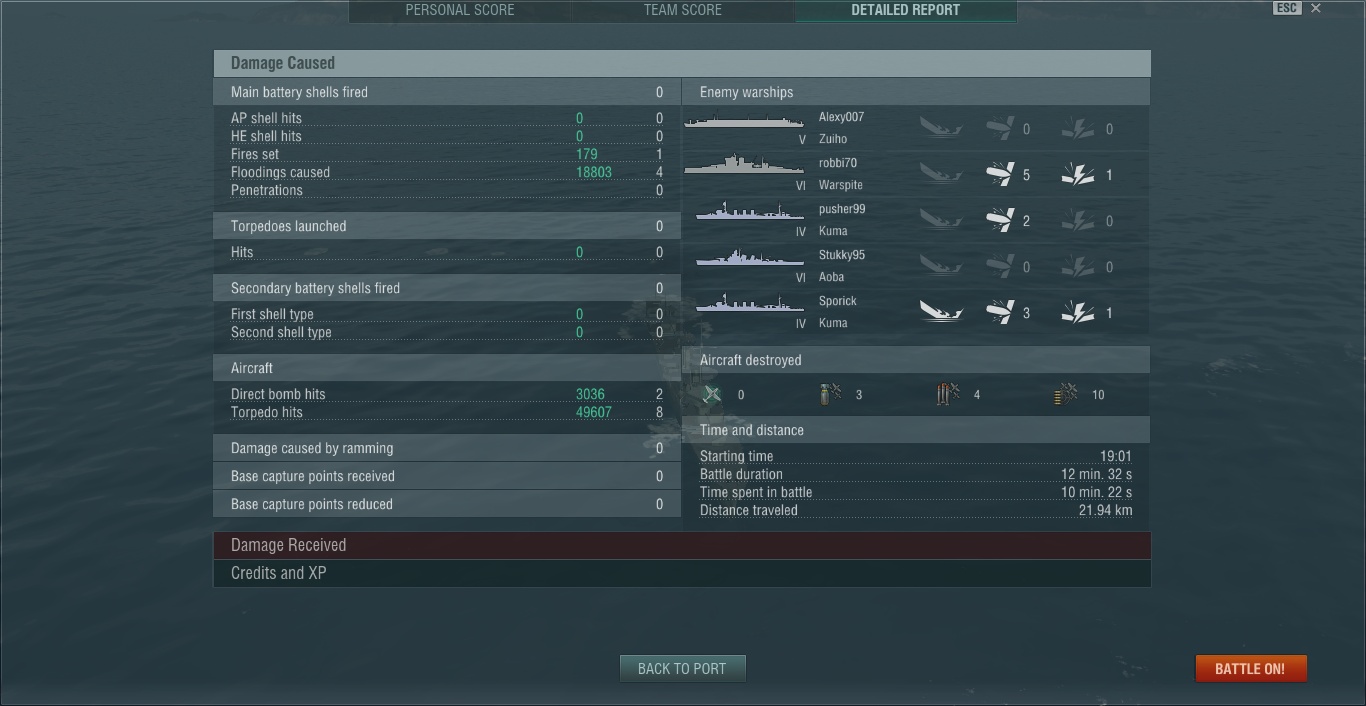Click pusher99 Kuma torpedo hit icon

(x=999, y=221)
